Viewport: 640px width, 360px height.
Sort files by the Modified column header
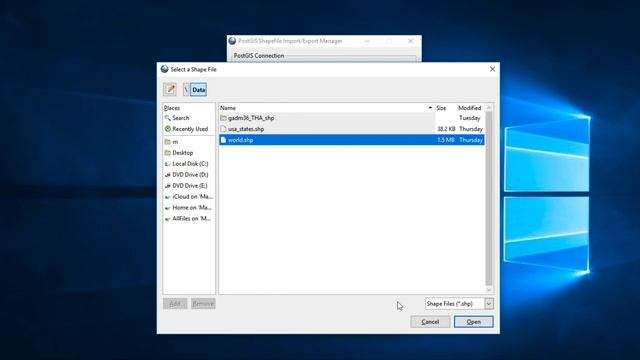pyautogui.click(x=470, y=108)
